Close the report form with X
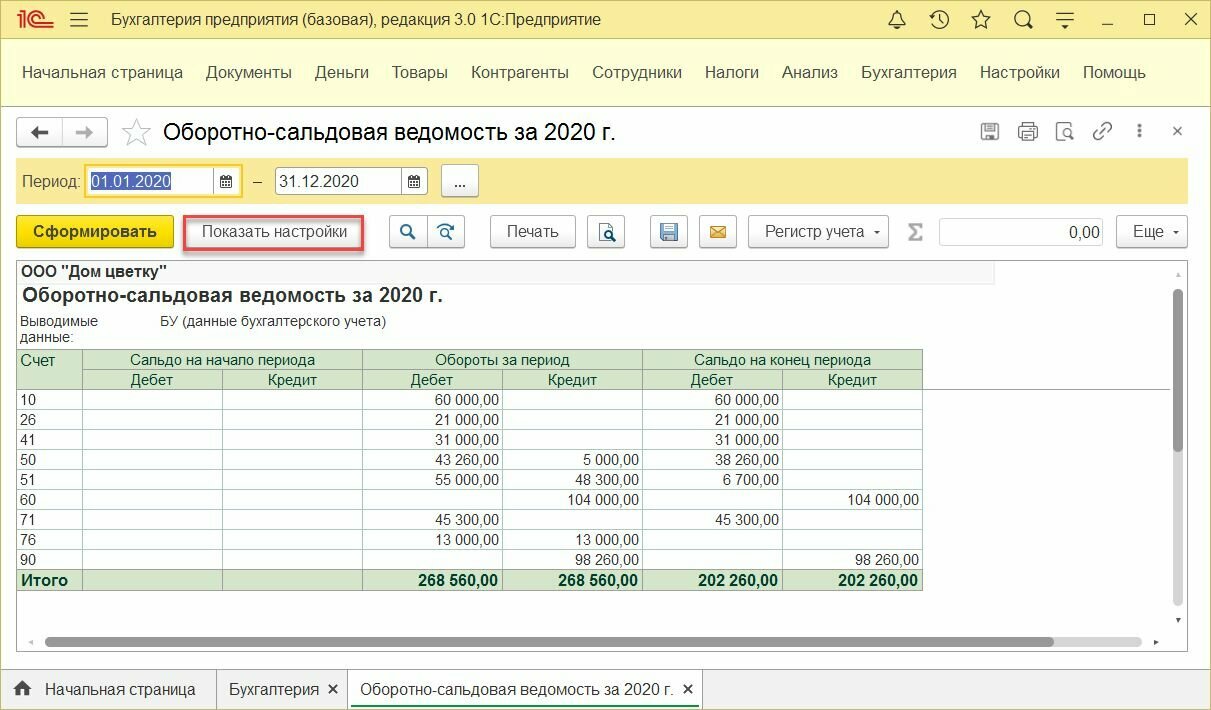 [x=1177, y=131]
